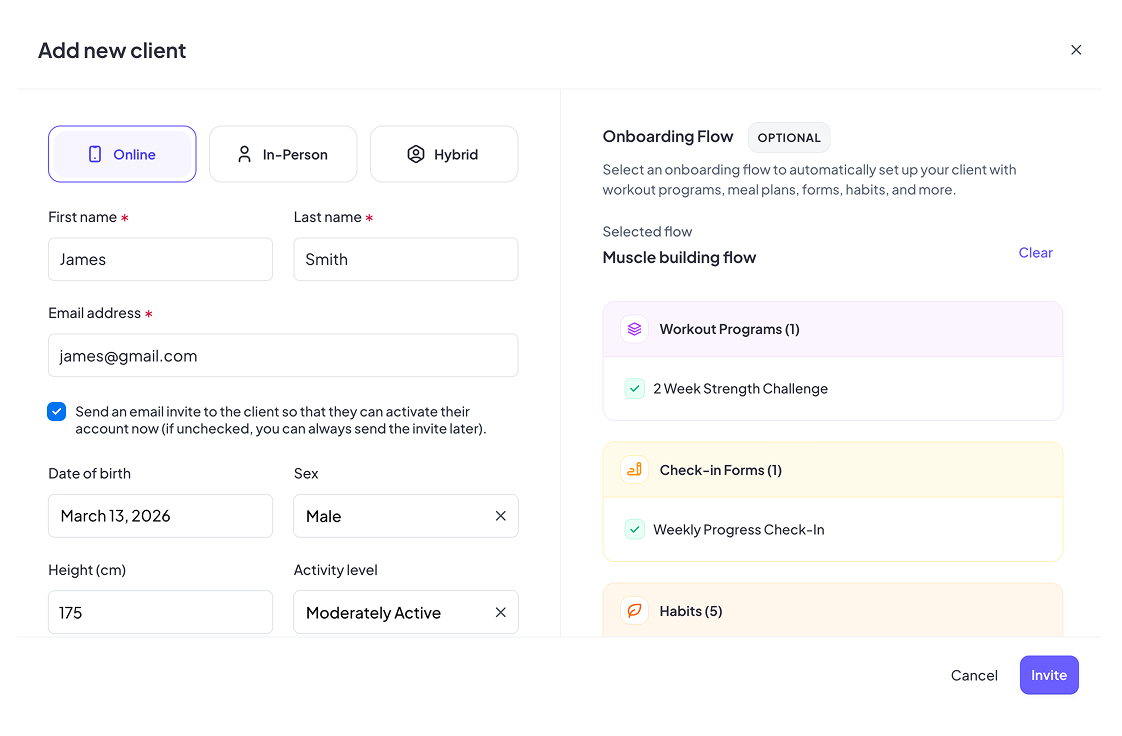Toggle 2 Week Strength Challenge checkbox
The width and height of the screenshot is (1122, 736).
point(634,389)
